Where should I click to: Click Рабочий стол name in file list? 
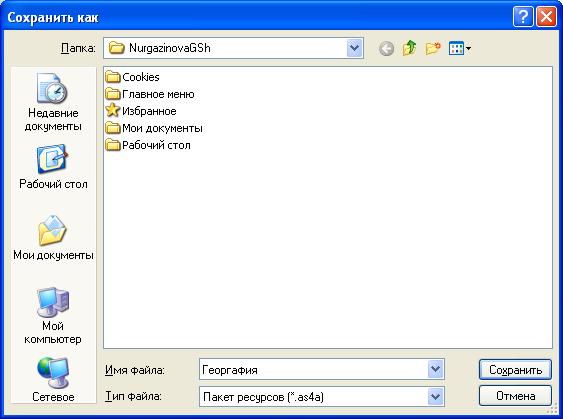pos(156,145)
